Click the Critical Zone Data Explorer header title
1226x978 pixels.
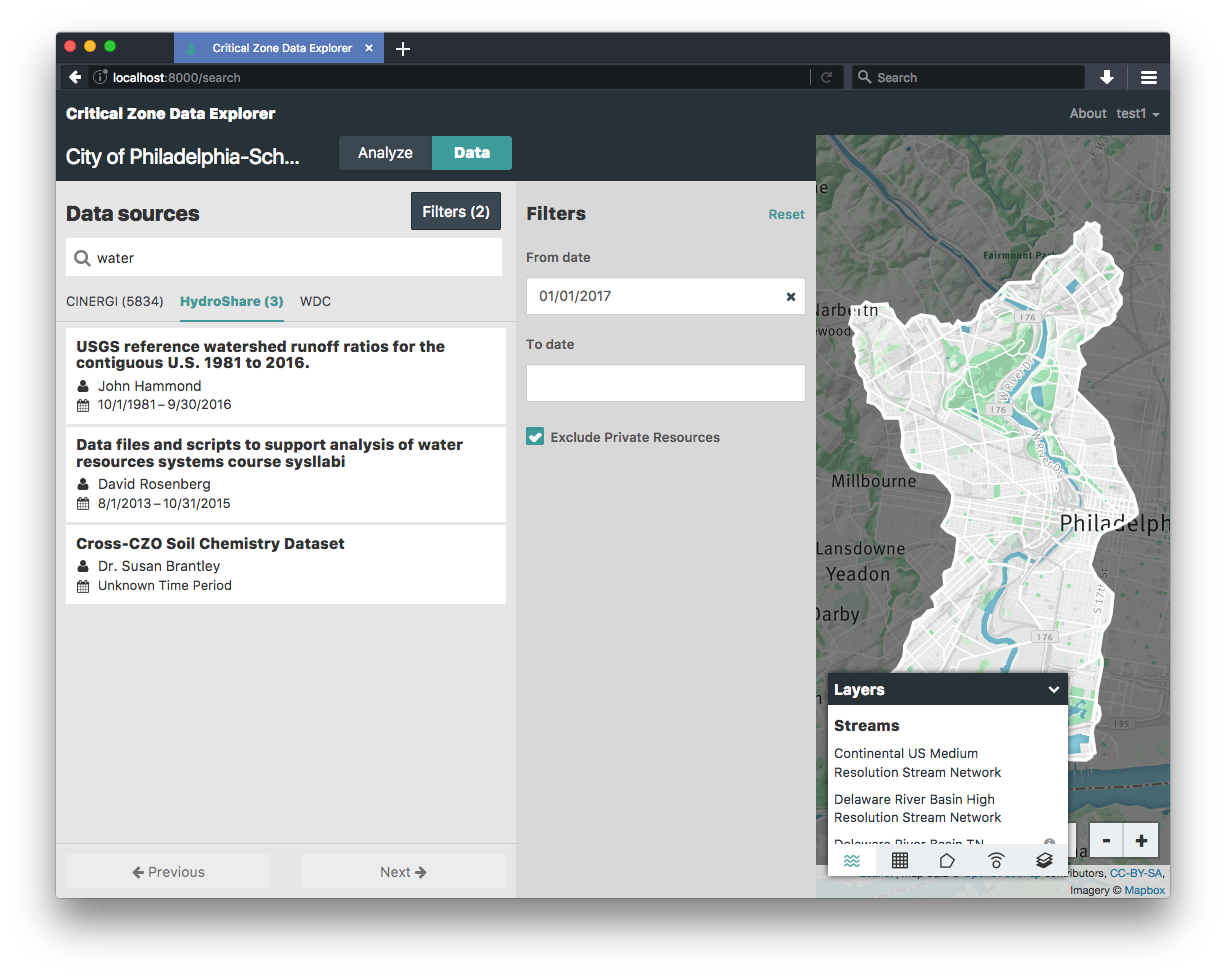[170, 114]
